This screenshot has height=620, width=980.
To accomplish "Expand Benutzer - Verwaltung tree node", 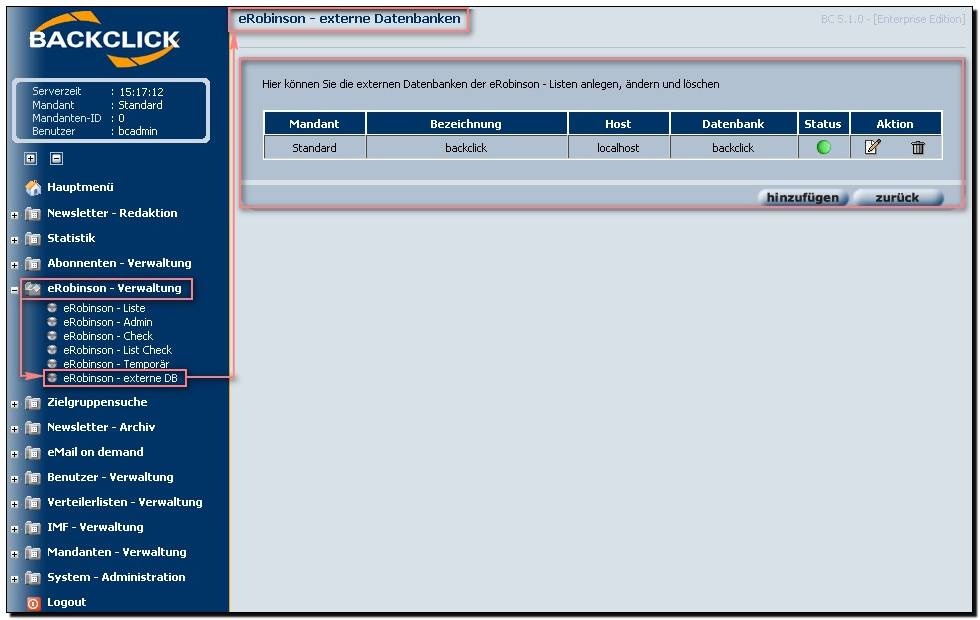I will click(14, 479).
